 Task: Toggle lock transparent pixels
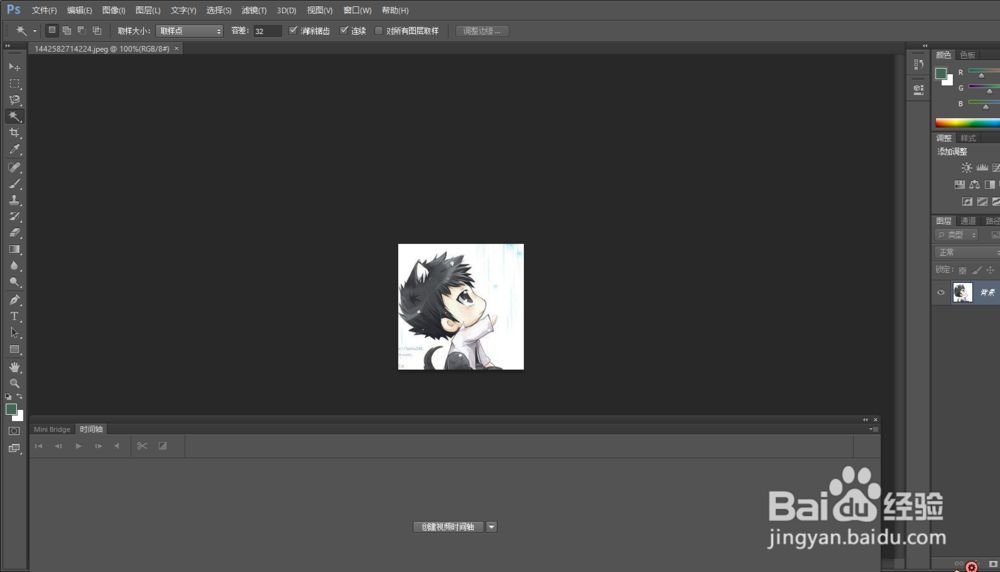click(962, 270)
